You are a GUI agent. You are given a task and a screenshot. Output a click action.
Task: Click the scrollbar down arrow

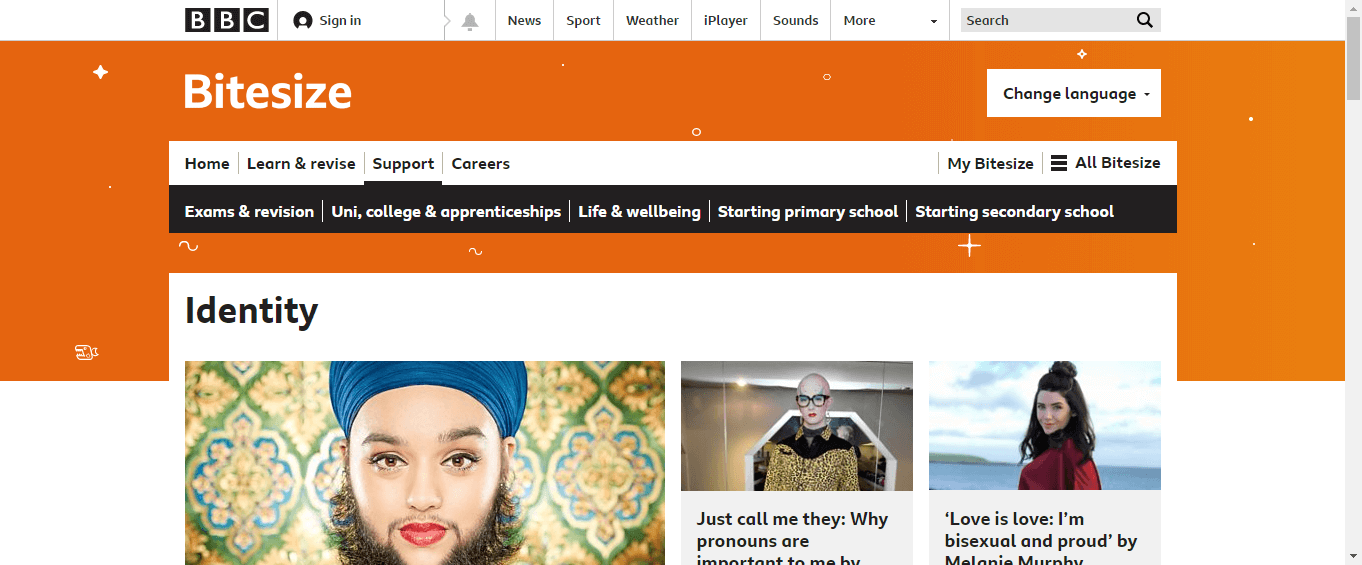click(1353, 556)
